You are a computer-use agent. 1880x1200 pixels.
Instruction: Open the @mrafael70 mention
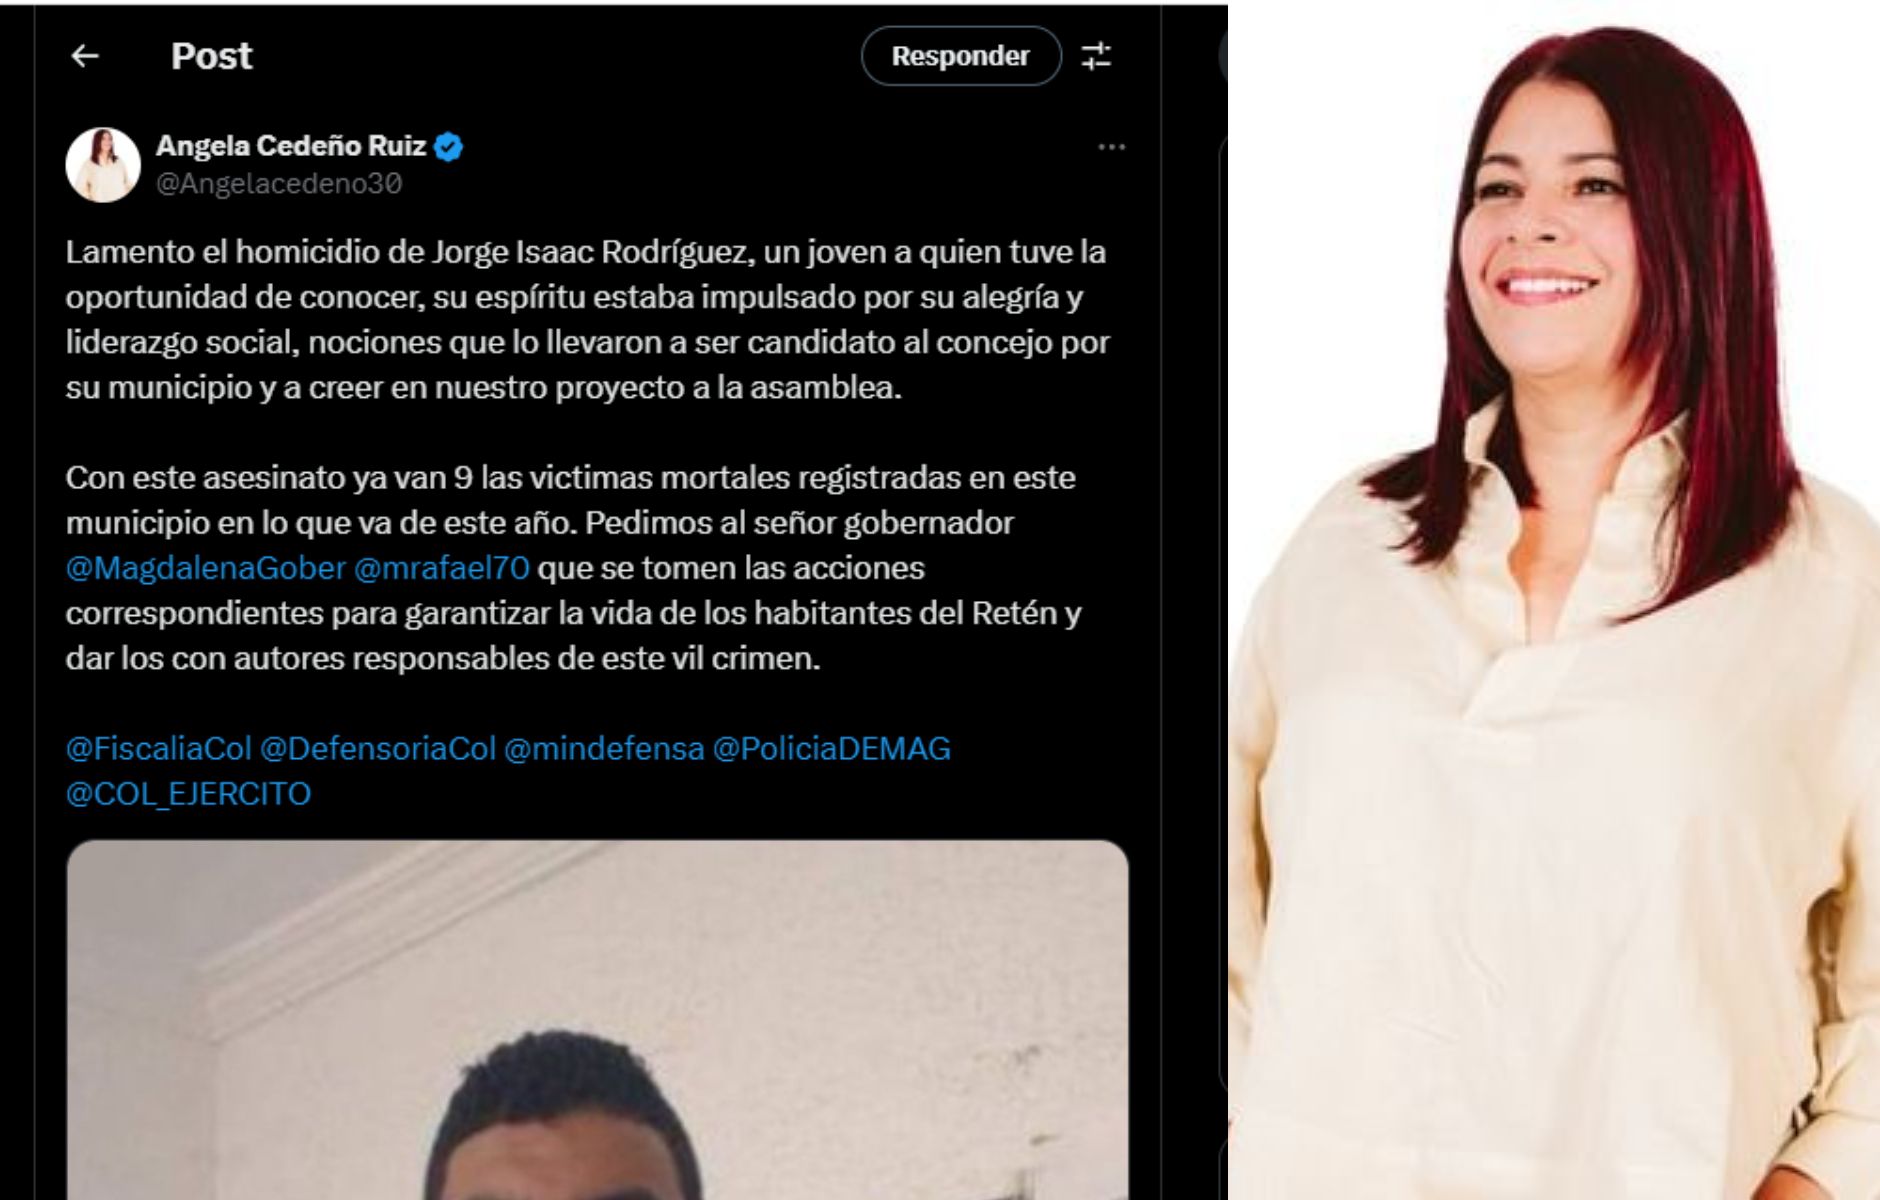click(441, 568)
